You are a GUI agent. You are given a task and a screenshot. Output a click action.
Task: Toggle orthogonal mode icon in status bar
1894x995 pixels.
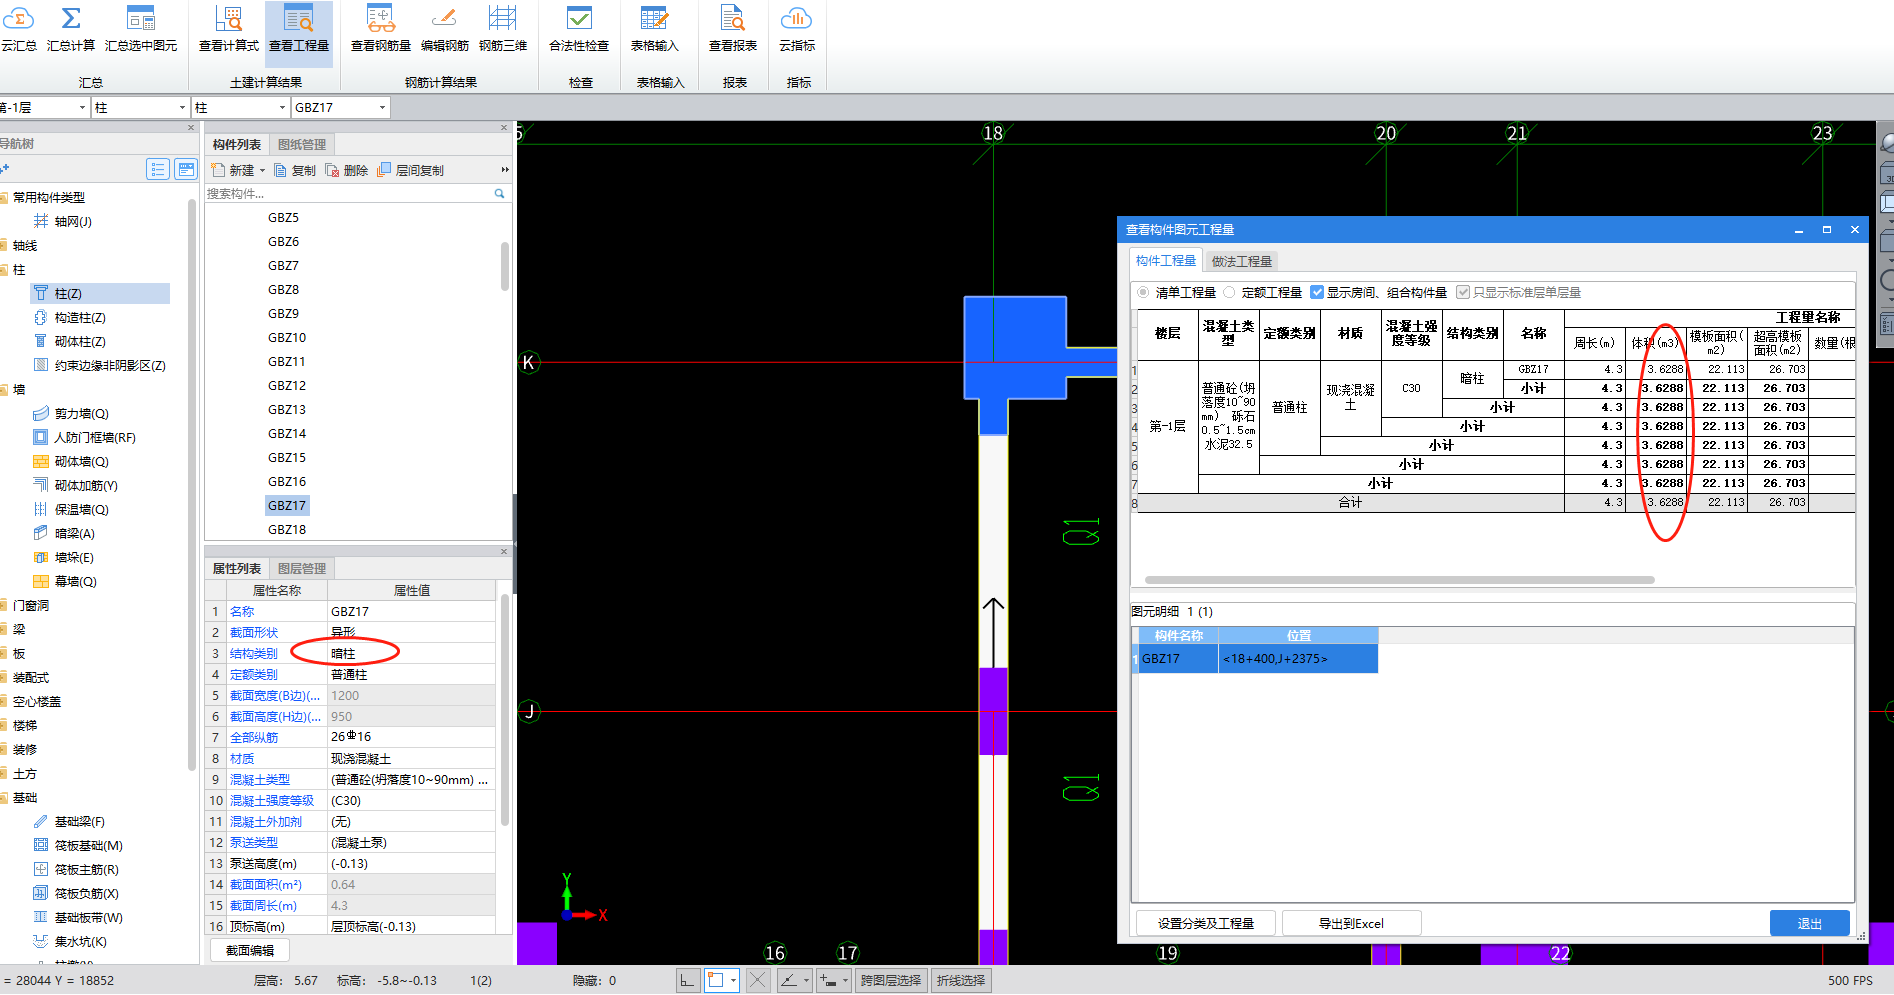click(687, 981)
